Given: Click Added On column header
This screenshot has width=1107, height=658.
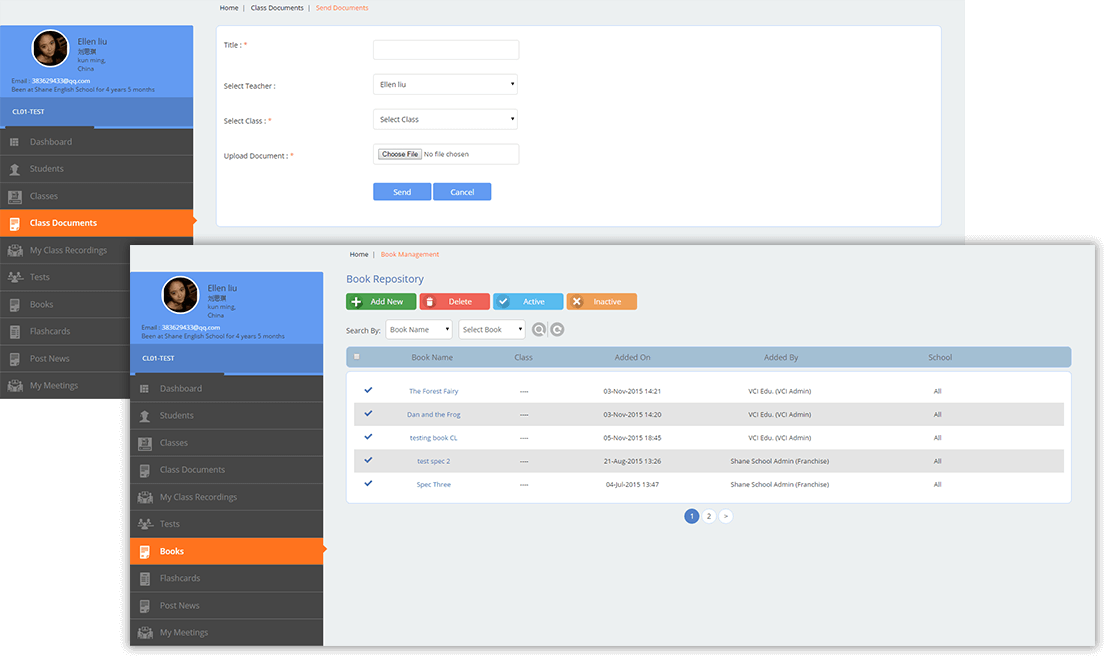Looking at the screenshot, I should tap(633, 357).
